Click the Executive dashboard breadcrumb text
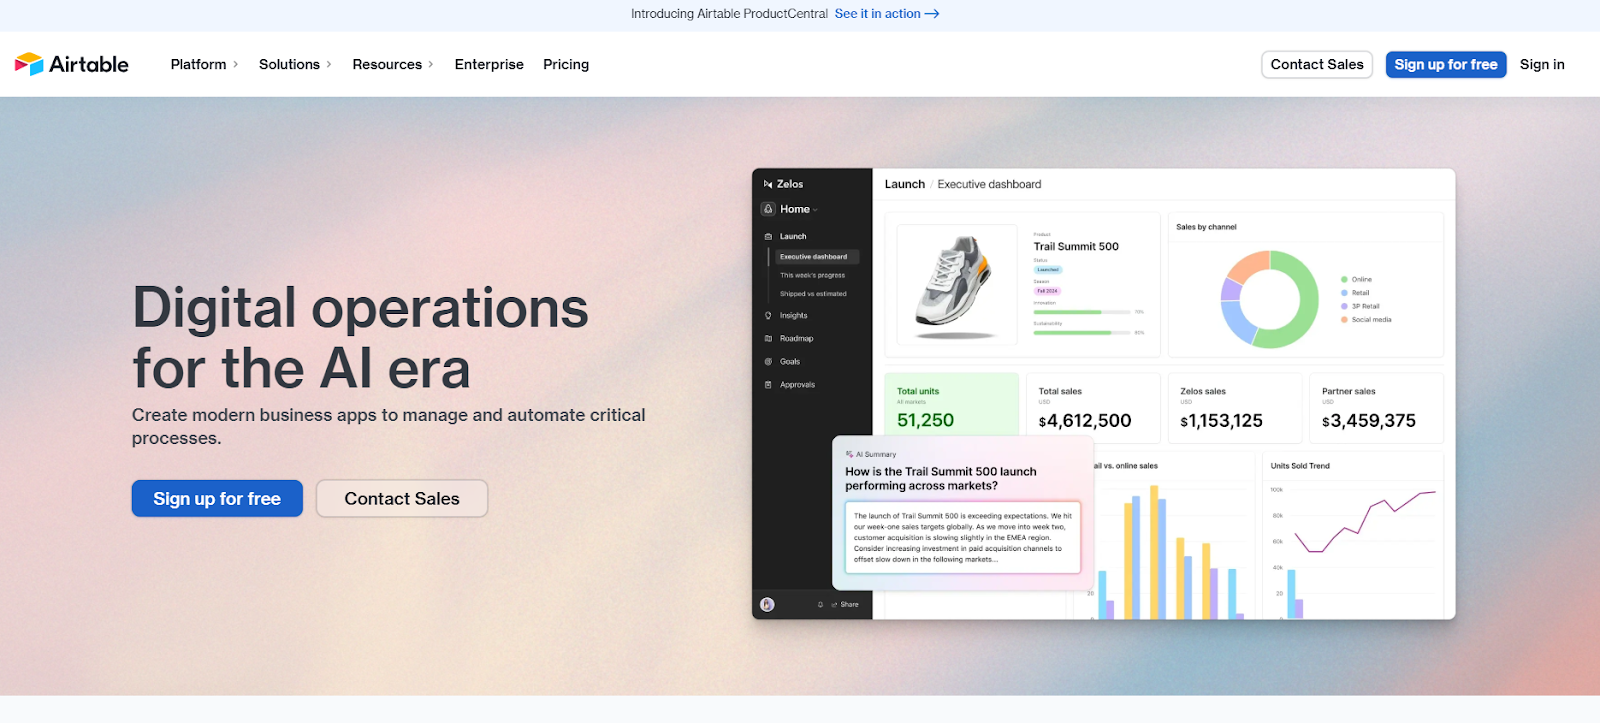1600x723 pixels. [x=989, y=184]
